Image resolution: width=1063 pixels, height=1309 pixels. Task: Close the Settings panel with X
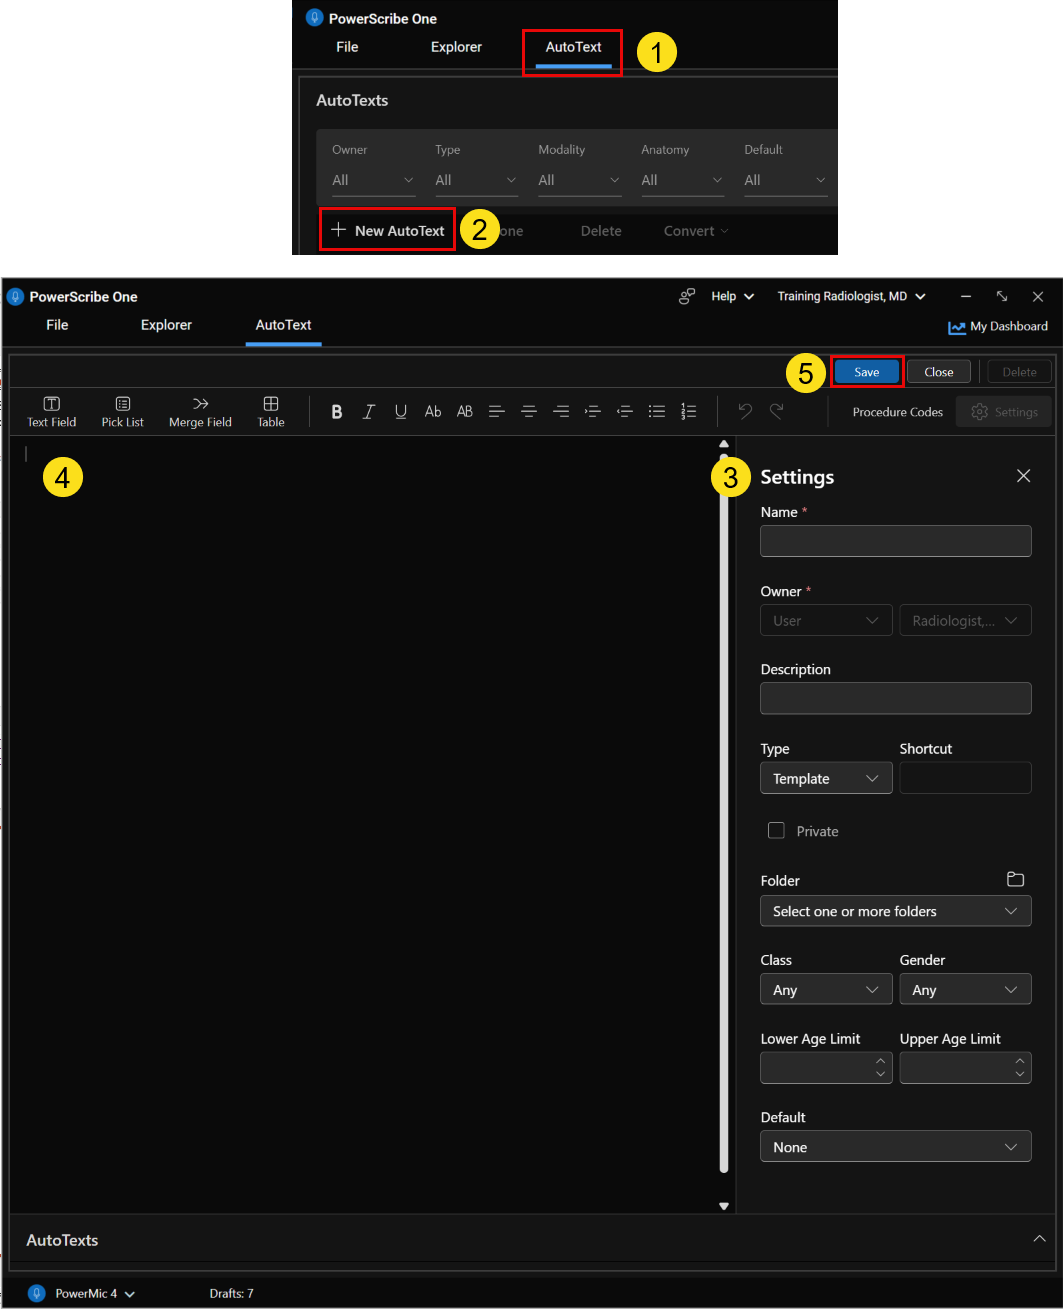[x=1023, y=476]
